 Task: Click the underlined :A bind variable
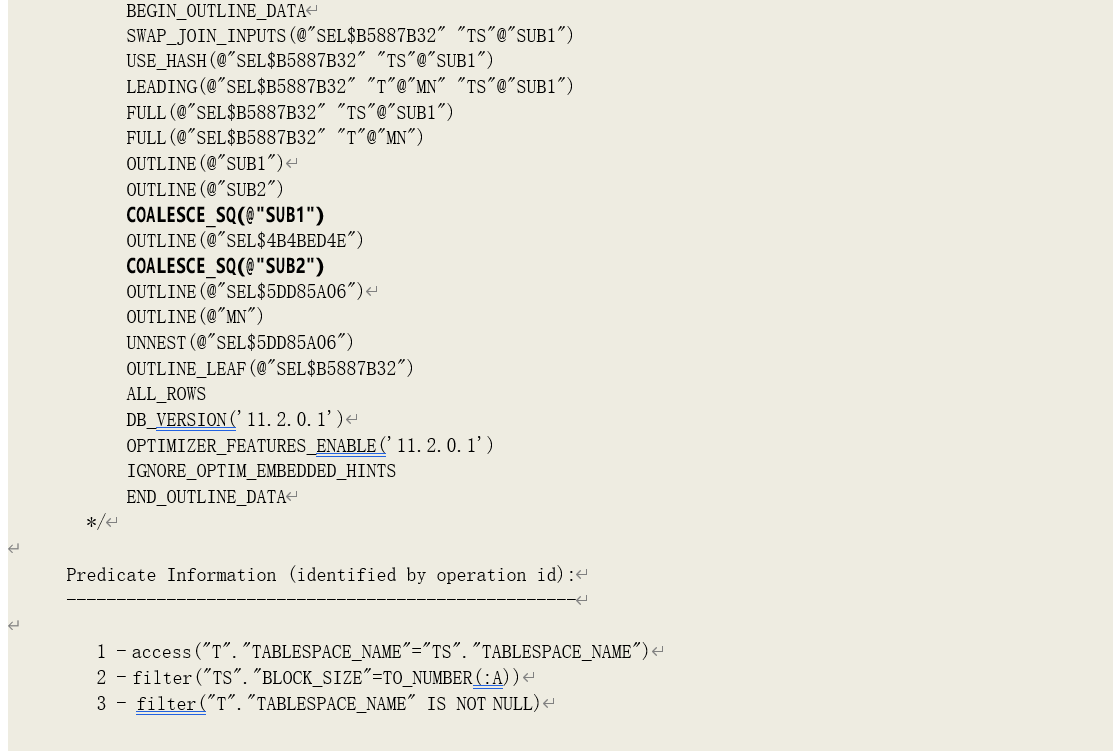click(489, 678)
